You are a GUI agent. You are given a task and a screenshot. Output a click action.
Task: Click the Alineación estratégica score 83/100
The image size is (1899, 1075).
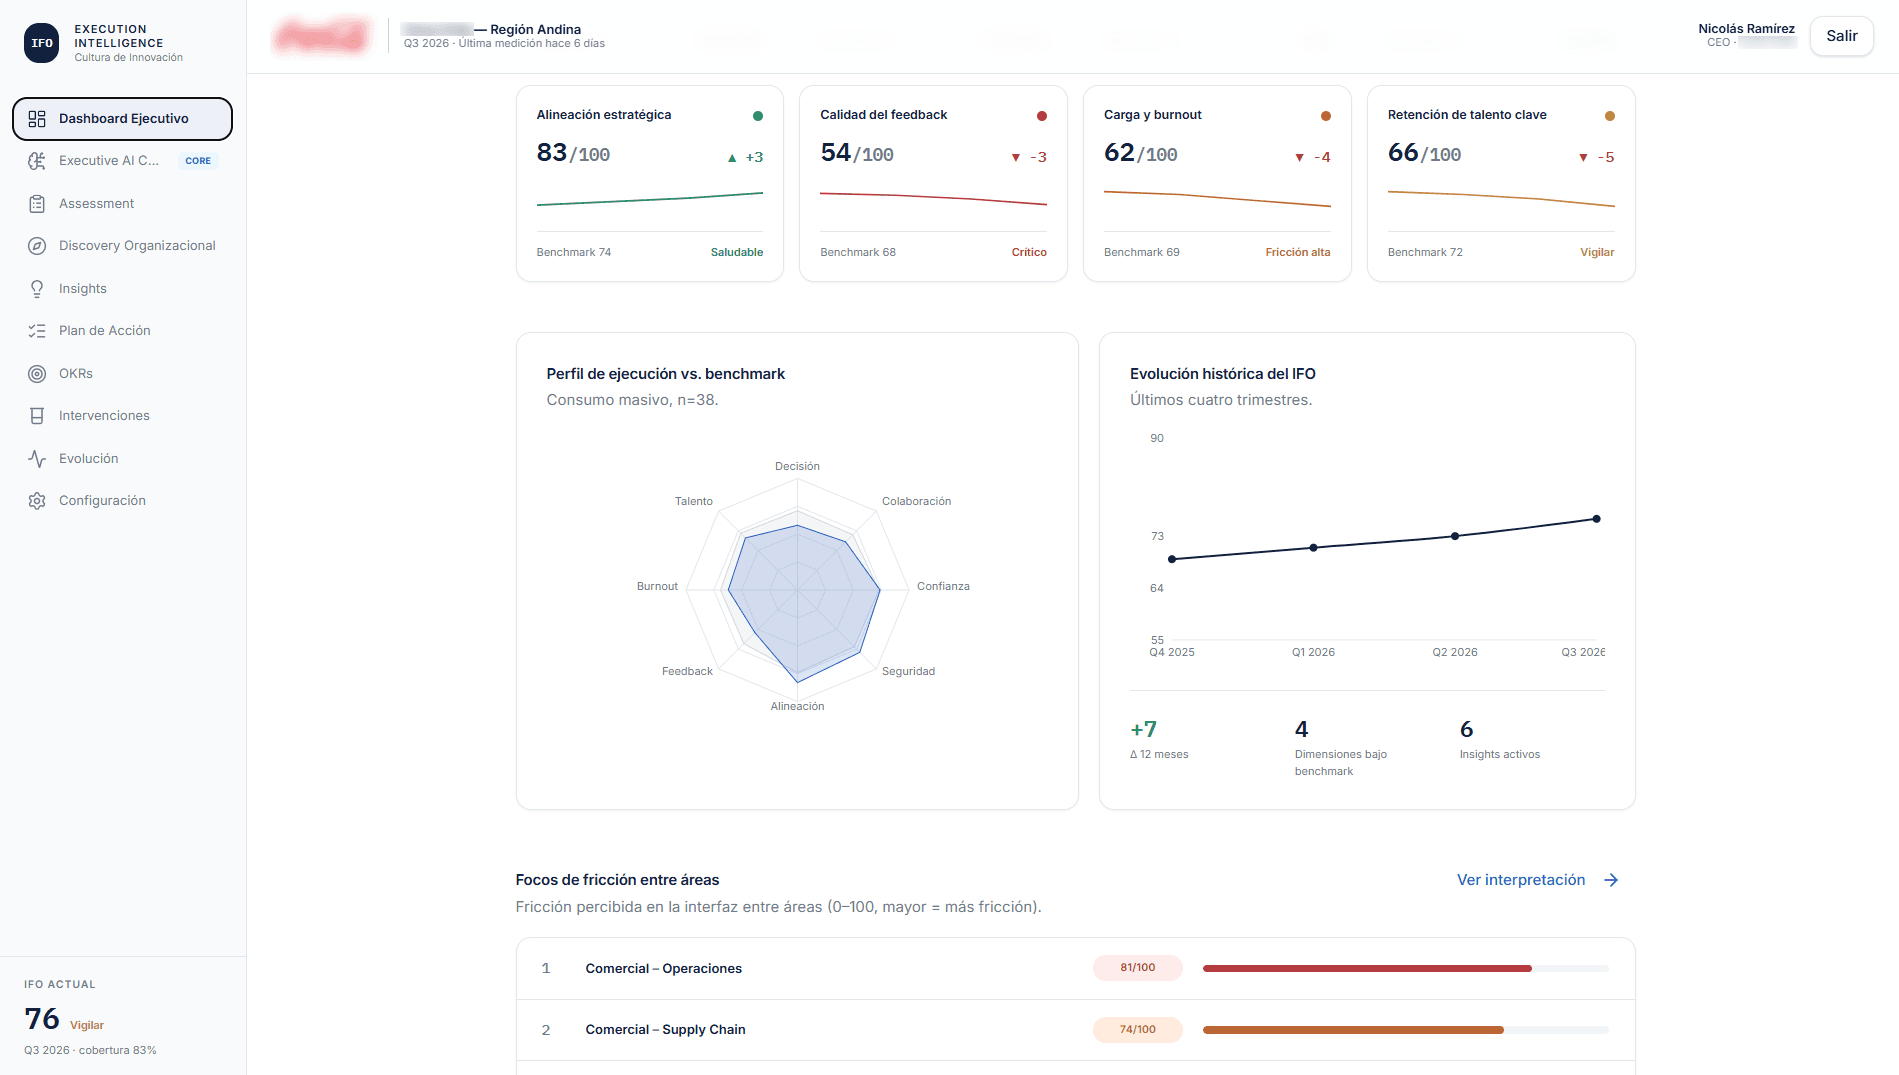point(573,153)
